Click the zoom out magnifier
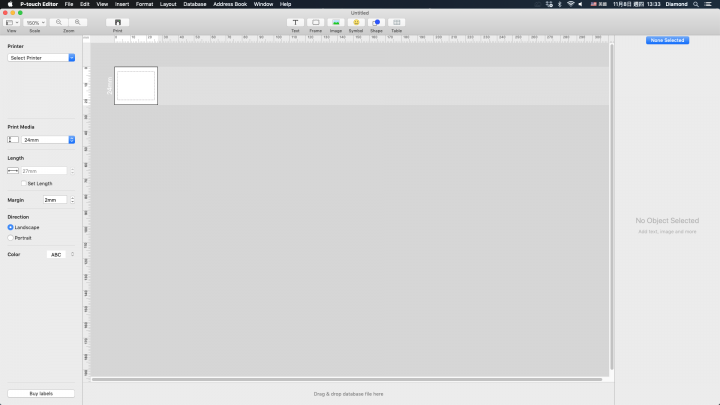720x405 pixels. [x=59, y=22]
